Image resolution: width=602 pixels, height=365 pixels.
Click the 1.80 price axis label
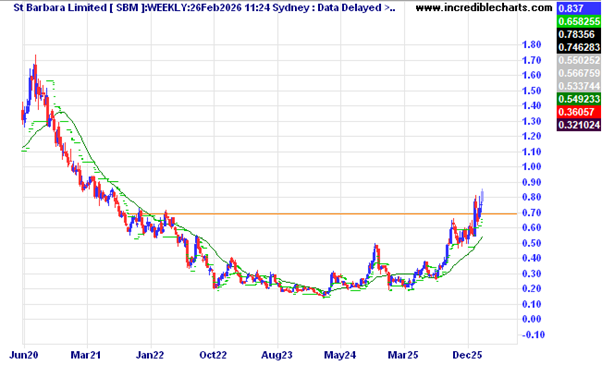(x=531, y=45)
